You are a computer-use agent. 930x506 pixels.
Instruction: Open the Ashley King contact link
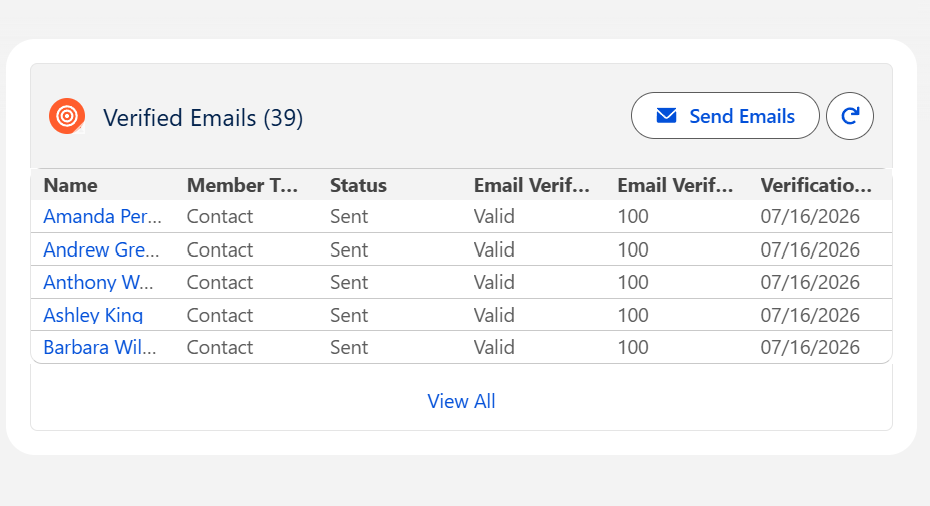(x=93, y=315)
